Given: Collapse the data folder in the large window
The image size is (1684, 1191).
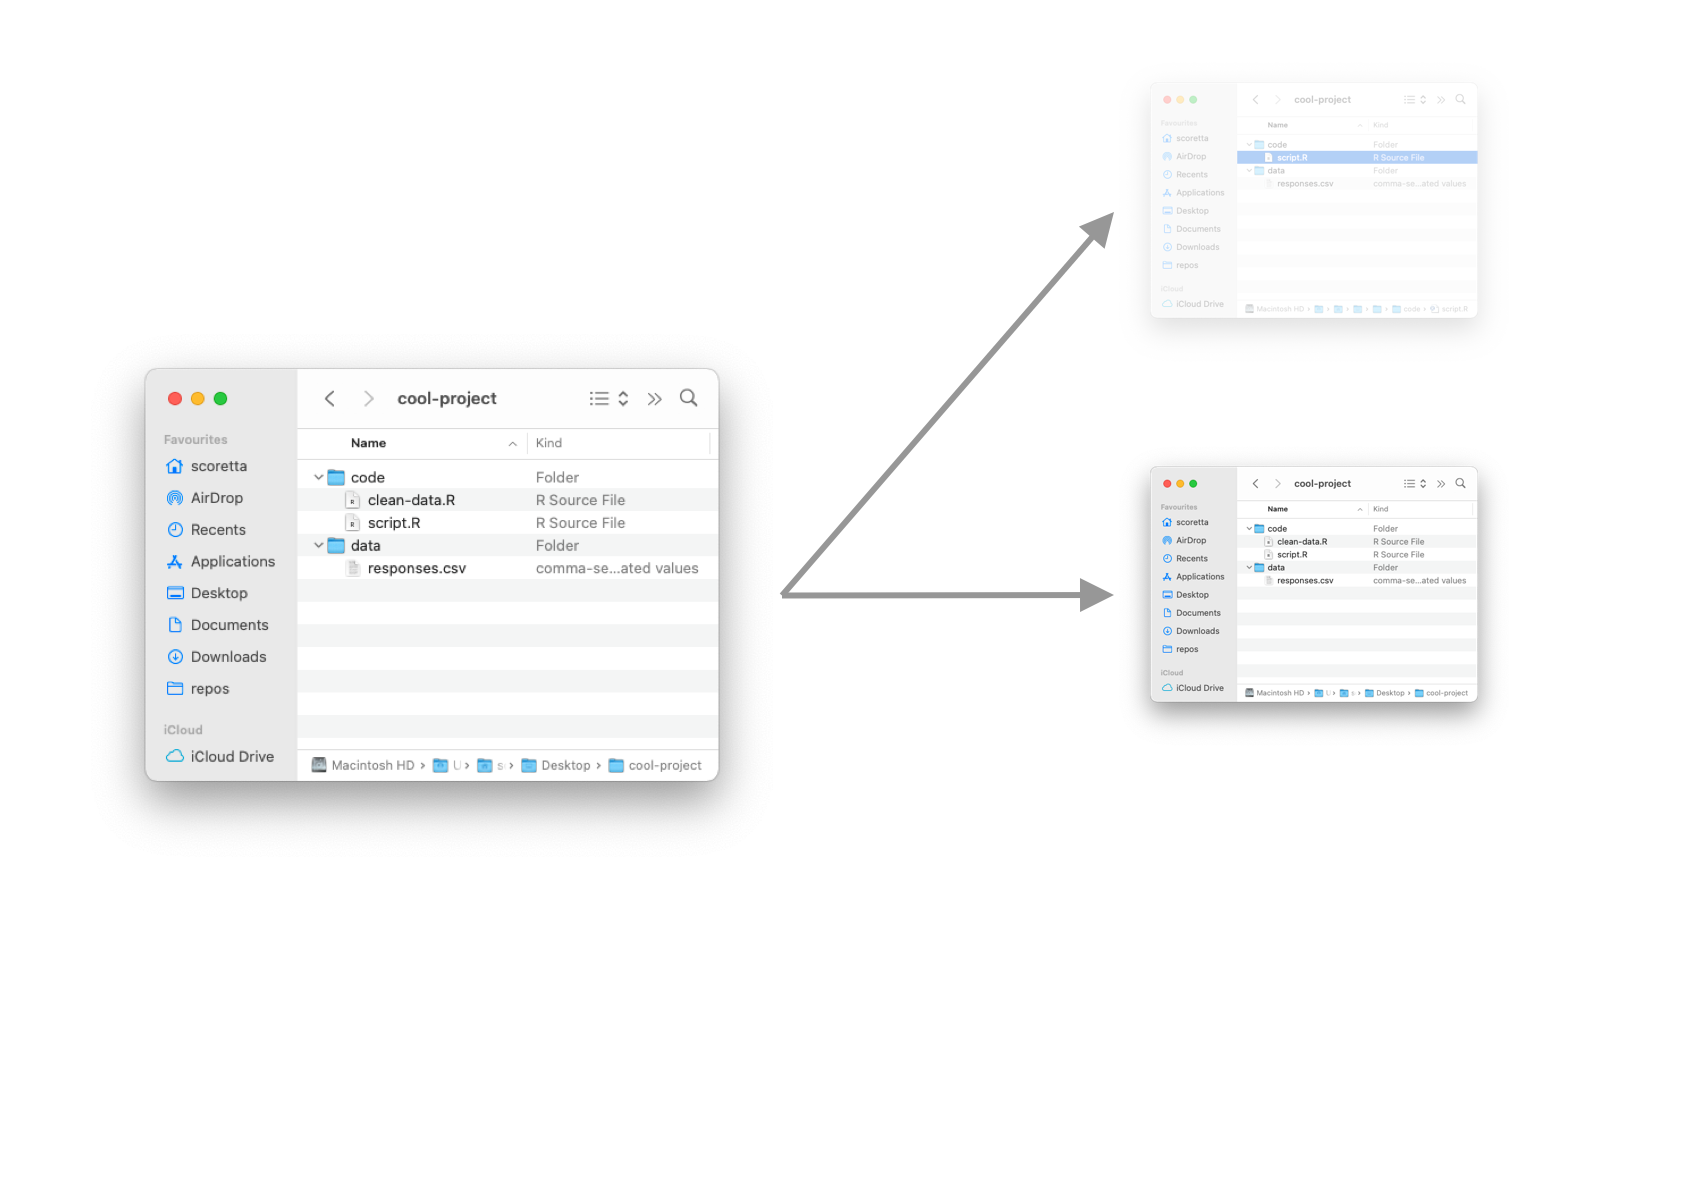Looking at the screenshot, I should pos(319,546).
